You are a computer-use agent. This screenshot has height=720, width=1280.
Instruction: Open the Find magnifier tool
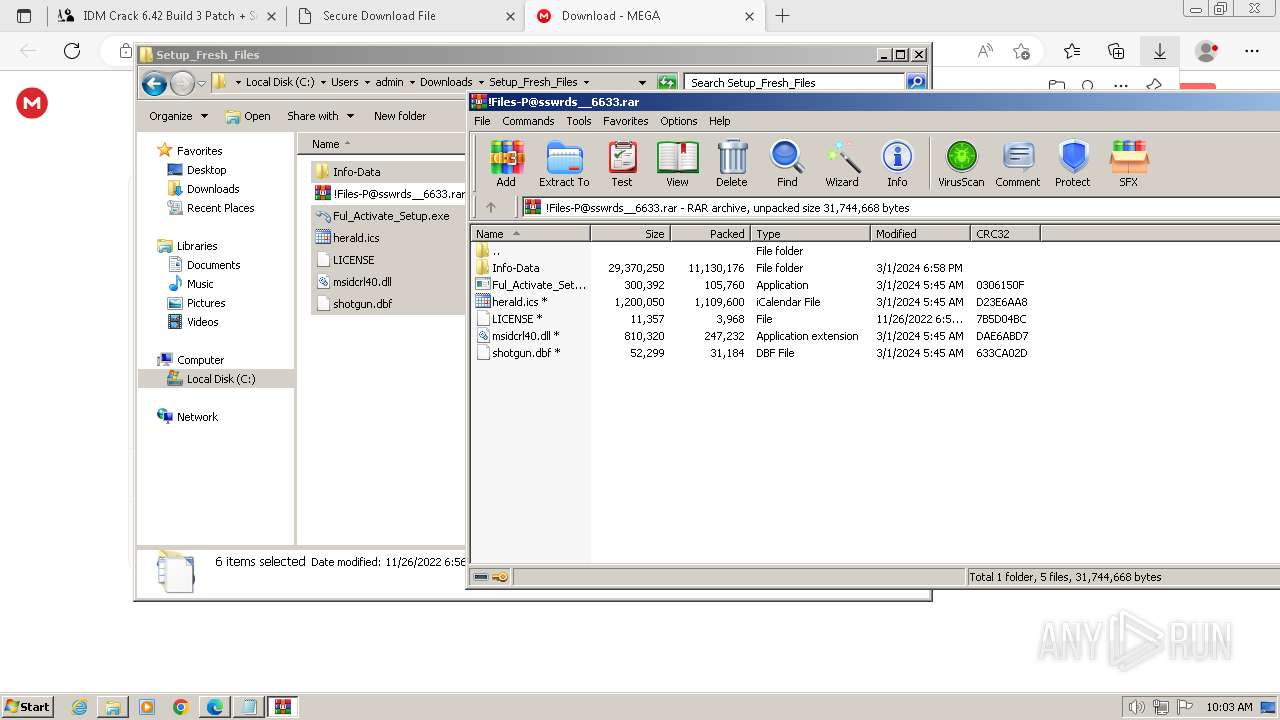click(787, 164)
